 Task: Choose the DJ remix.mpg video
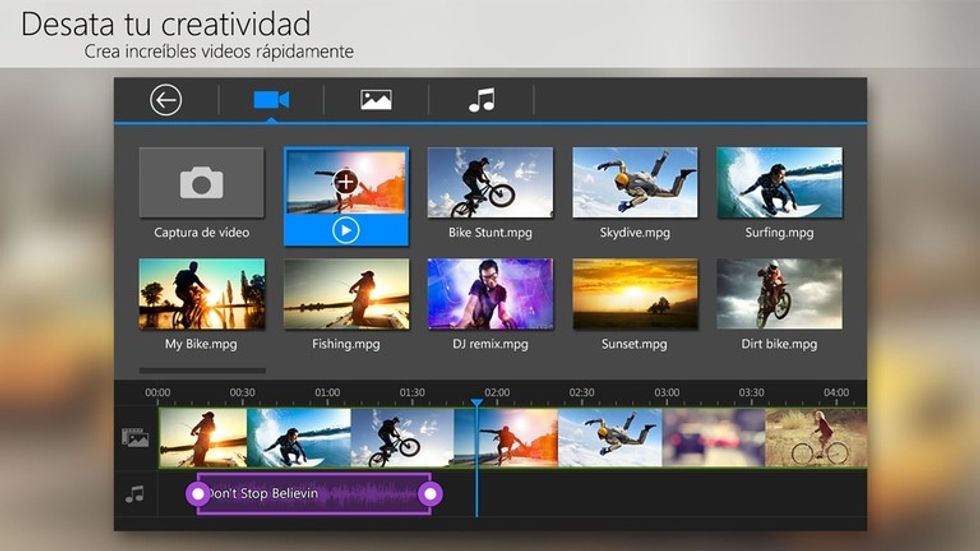[x=490, y=295]
